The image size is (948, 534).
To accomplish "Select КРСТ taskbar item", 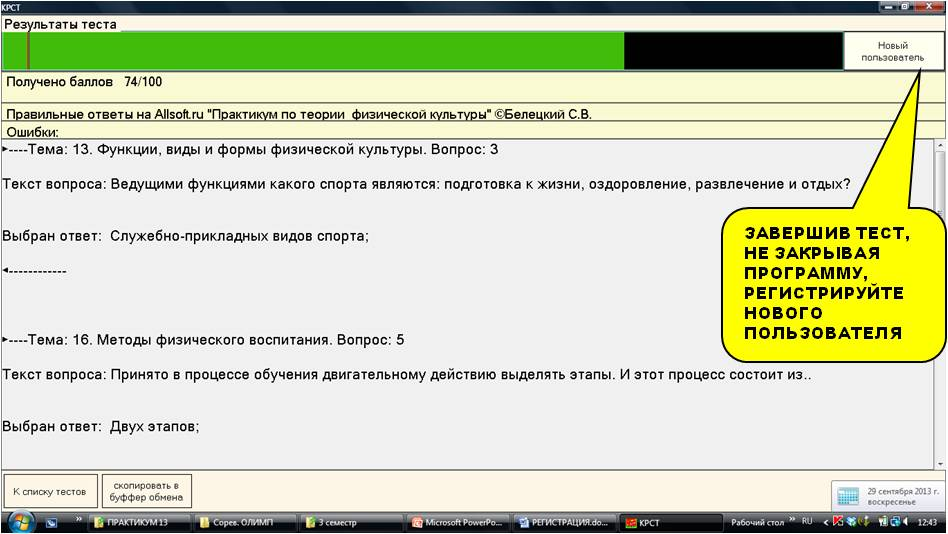I will point(672,523).
